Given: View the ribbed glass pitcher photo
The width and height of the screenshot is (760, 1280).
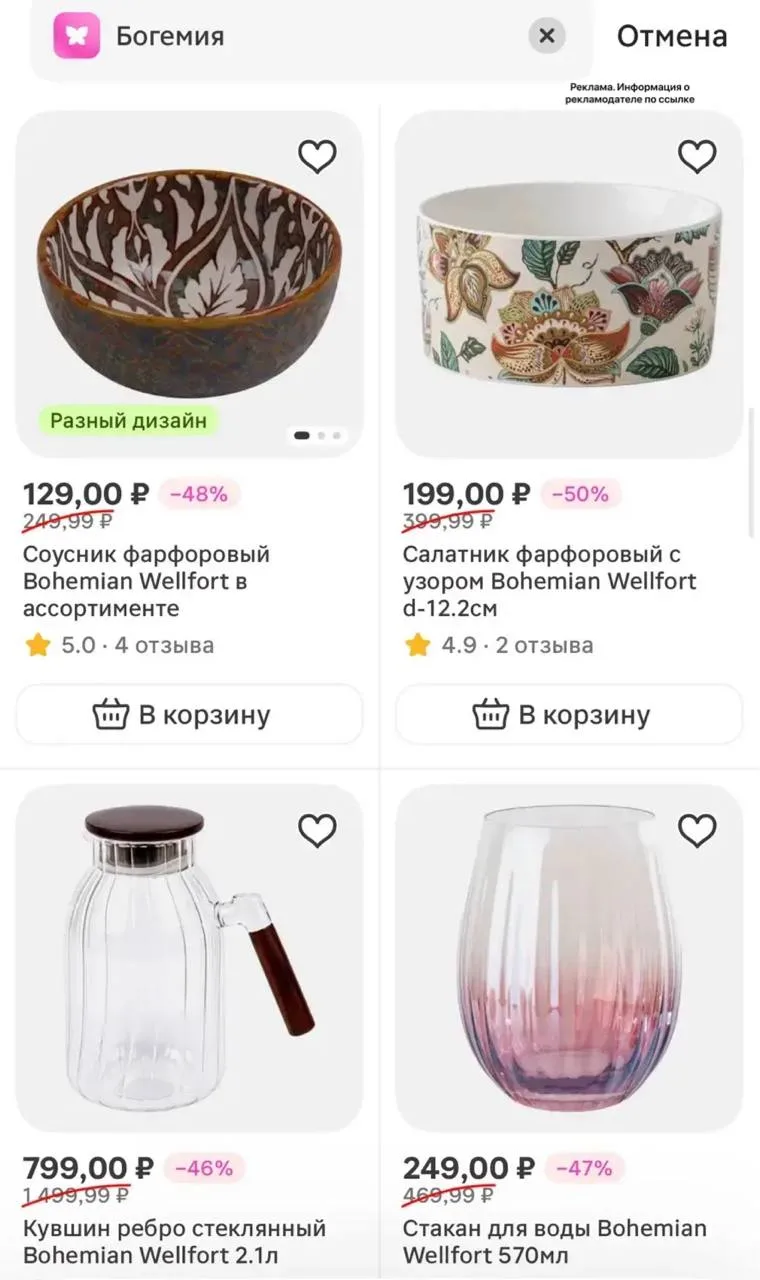Looking at the screenshot, I should point(189,958).
